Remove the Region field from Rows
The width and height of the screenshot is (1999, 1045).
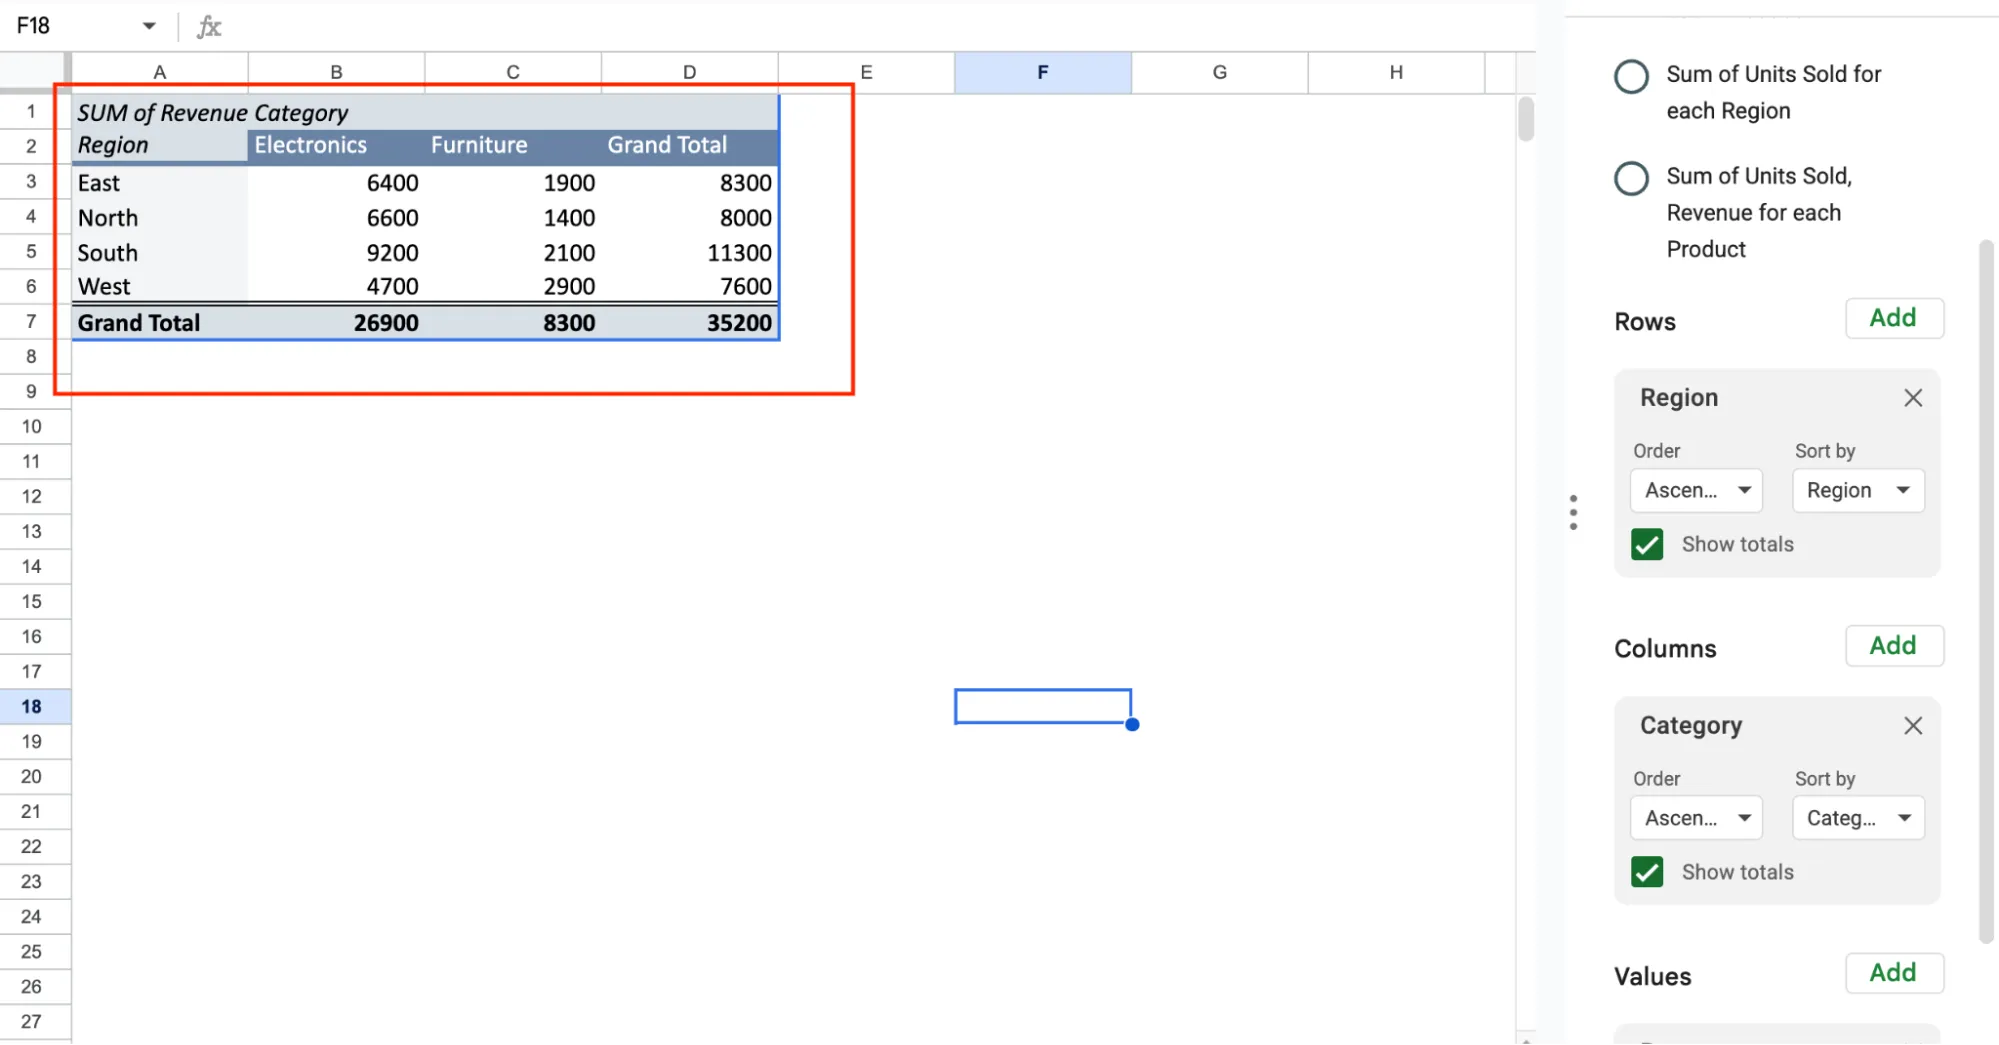tap(1913, 397)
